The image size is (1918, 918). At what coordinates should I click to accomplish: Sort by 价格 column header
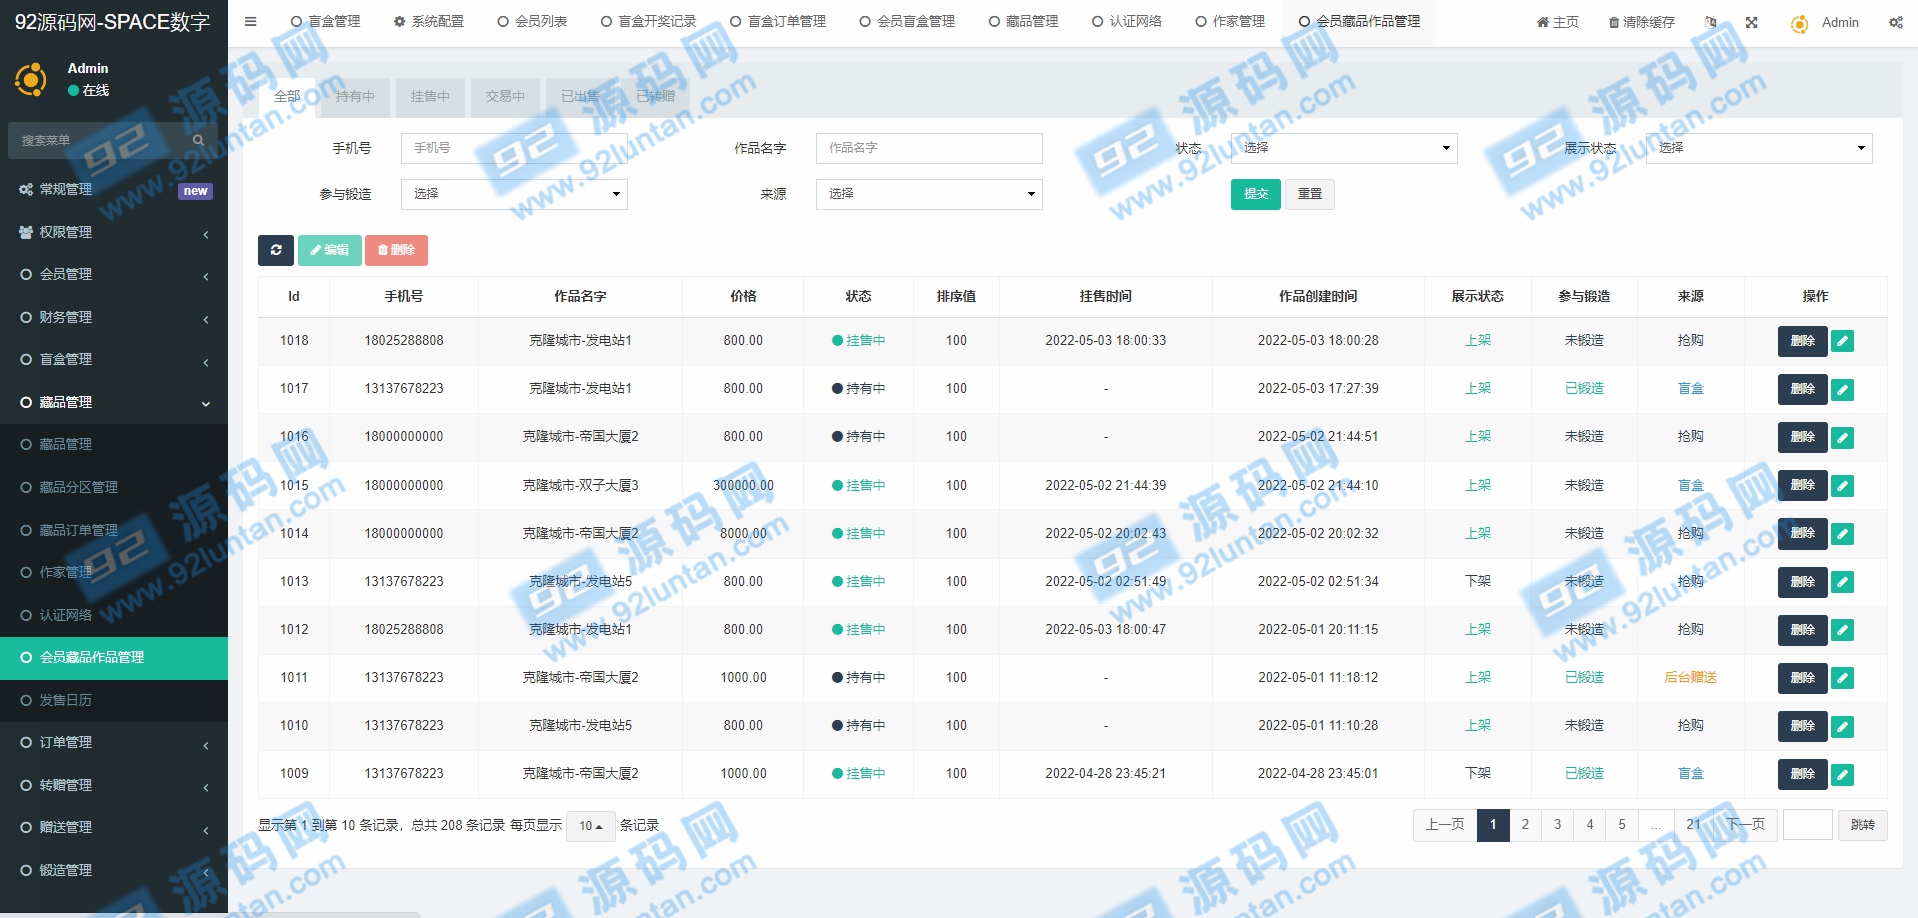click(x=743, y=296)
